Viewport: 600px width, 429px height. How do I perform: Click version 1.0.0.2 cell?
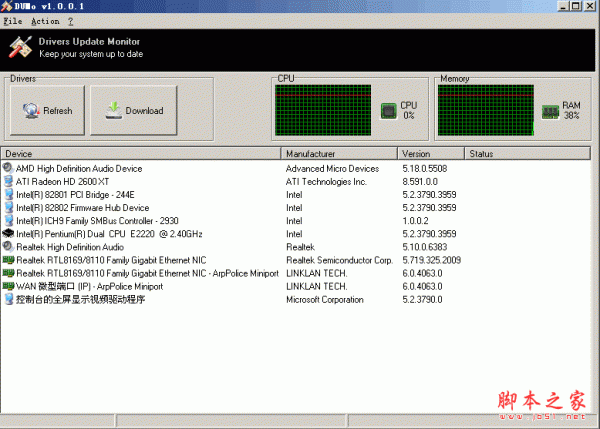(x=415, y=220)
